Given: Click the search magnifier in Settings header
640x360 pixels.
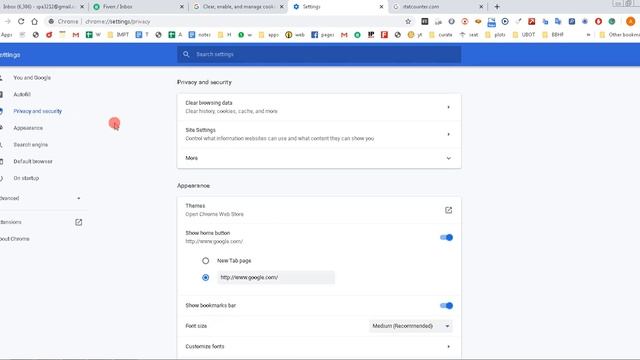Looking at the screenshot, I should (186, 54).
